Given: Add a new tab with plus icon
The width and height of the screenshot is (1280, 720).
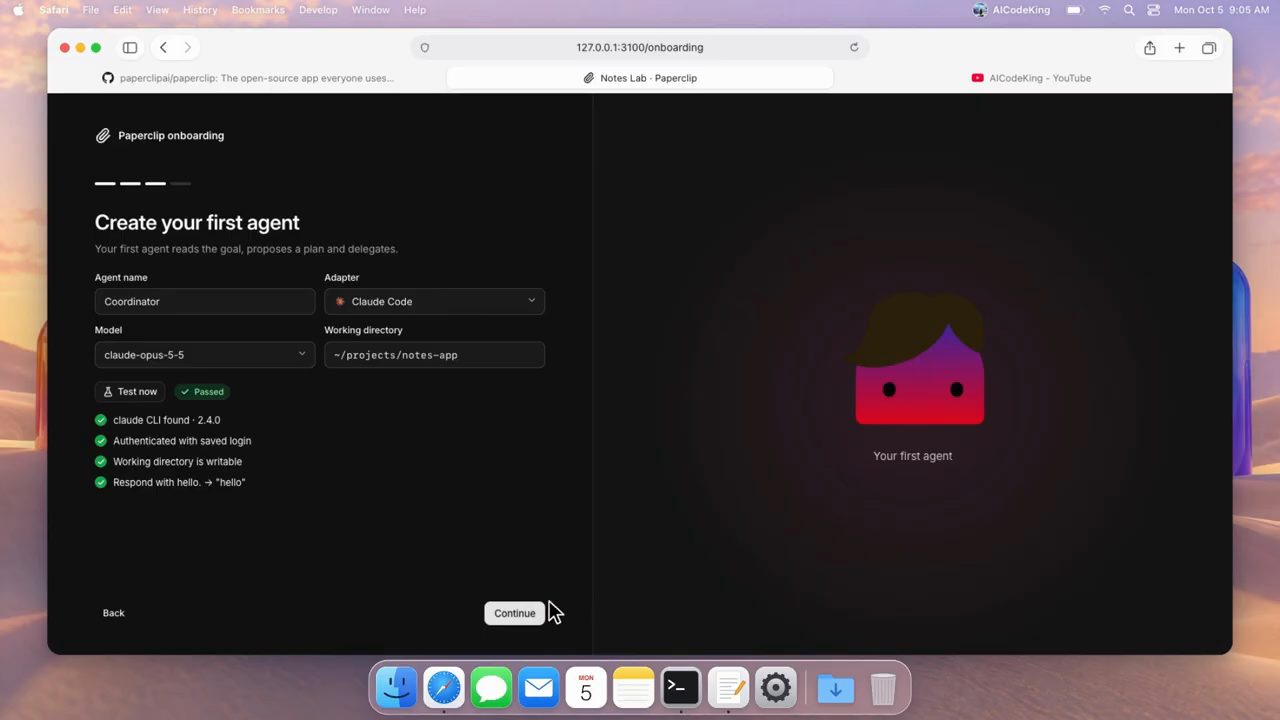Looking at the screenshot, I should 1179,47.
